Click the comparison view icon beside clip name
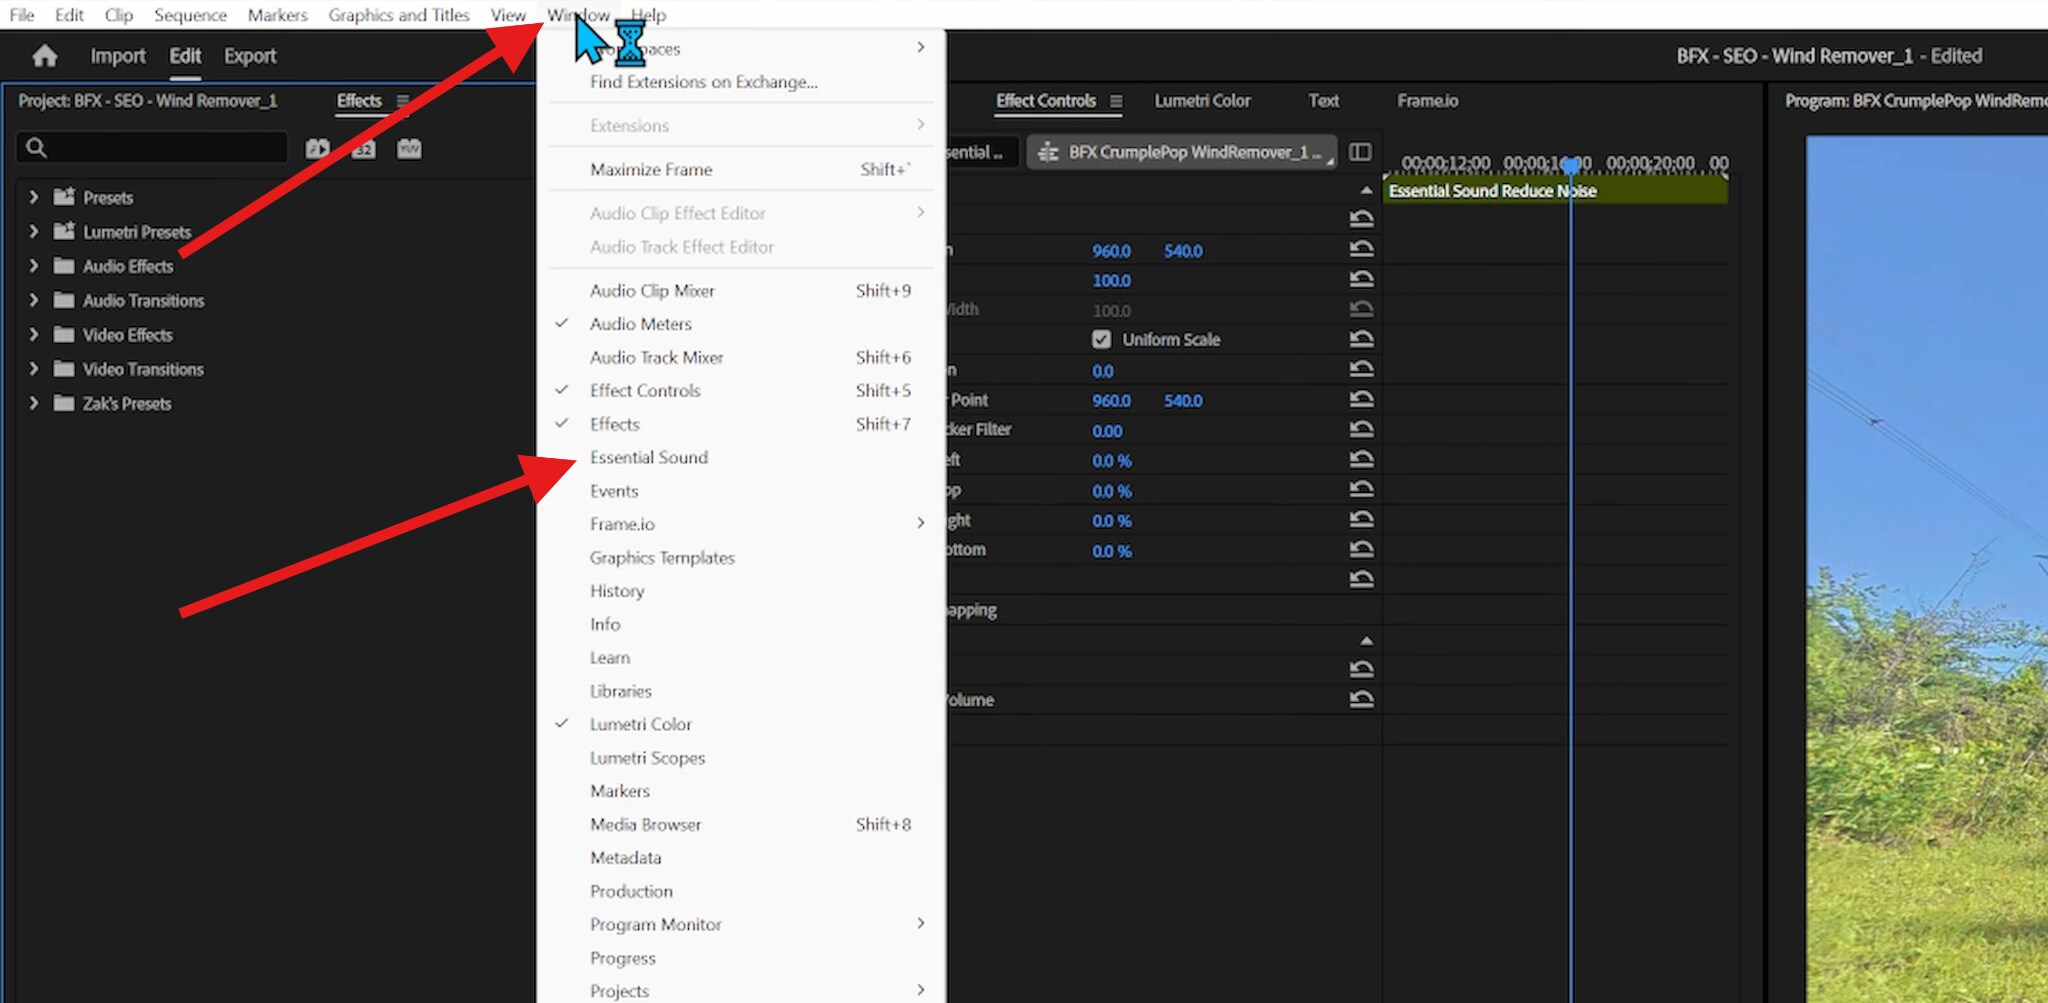Screen dimensions: 2048x1003 click(x=1360, y=152)
